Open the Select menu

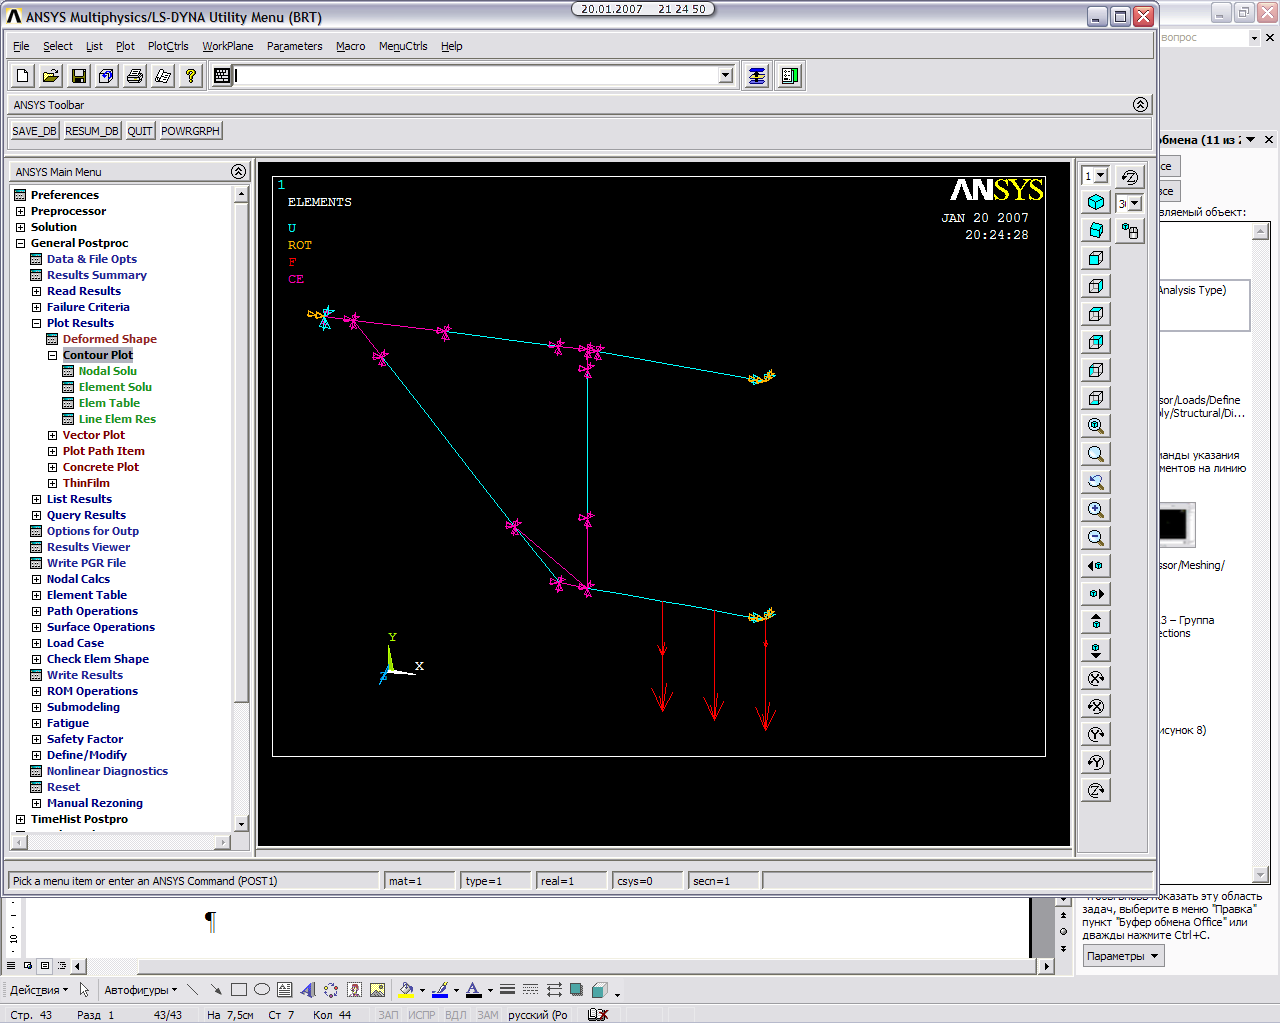(58, 46)
